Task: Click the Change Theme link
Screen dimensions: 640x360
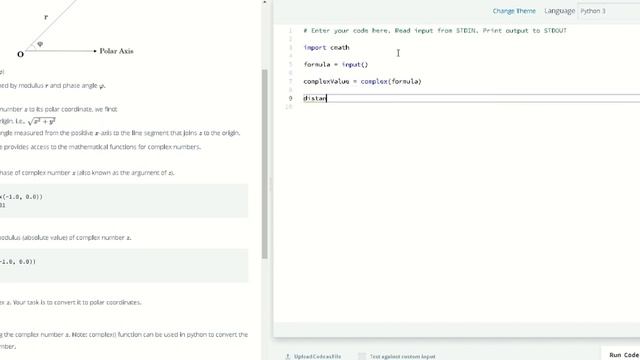Action: click(x=514, y=11)
